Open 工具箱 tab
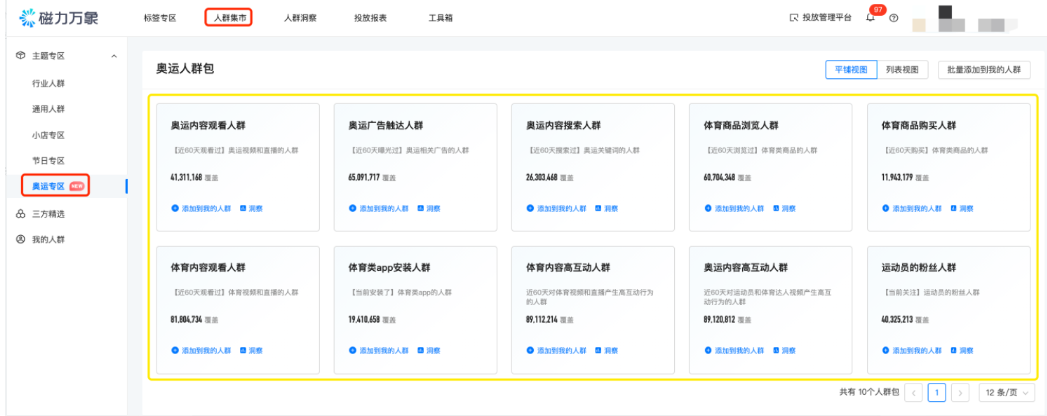This screenshot has width=1047, height=416. click(x=441, y=18)
